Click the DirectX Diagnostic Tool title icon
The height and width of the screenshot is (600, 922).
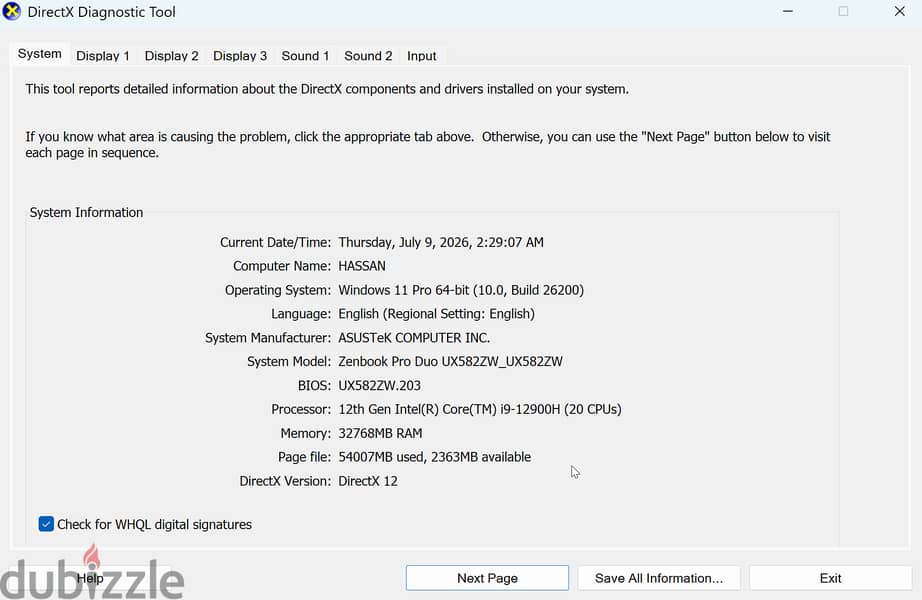[x=11, y=11]
